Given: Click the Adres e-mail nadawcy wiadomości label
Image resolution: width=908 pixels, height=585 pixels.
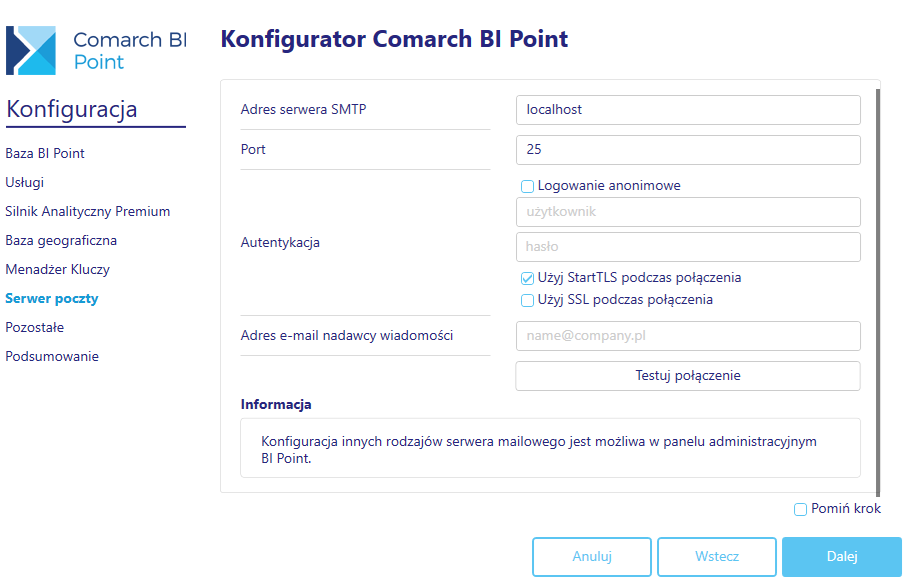Looking at the screenshot, I should coord(347,335).
